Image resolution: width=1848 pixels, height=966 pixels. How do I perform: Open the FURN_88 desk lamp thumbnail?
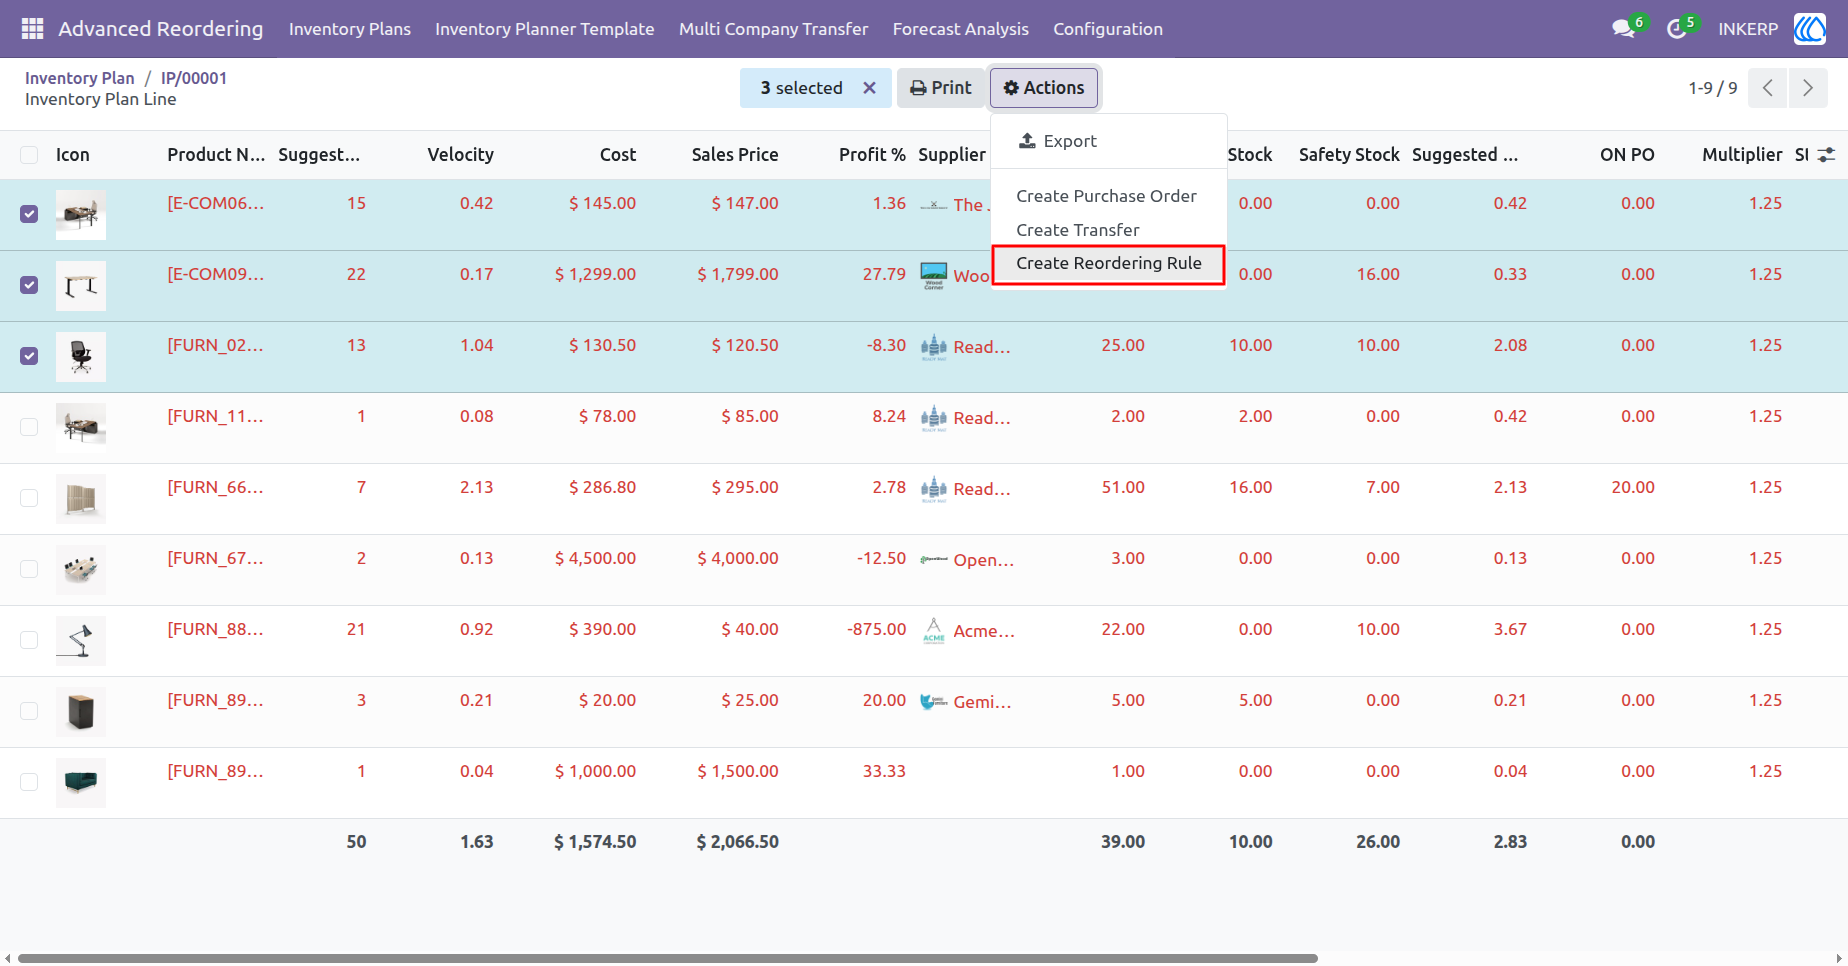click(x=81, y=640)
